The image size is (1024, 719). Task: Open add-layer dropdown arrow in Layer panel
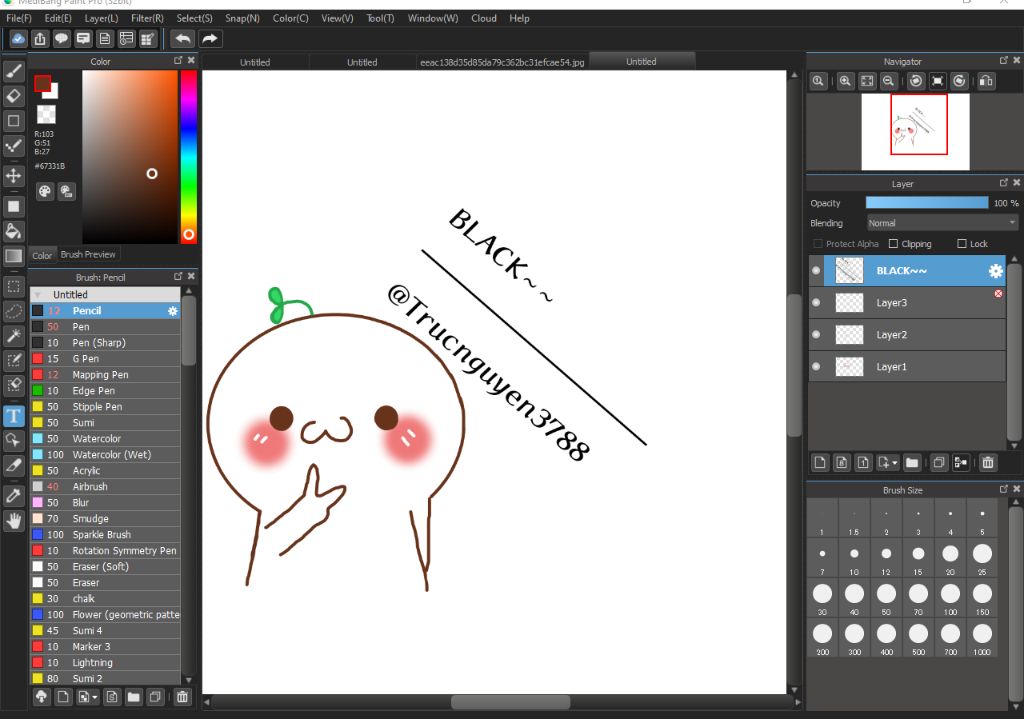(894, 463)
